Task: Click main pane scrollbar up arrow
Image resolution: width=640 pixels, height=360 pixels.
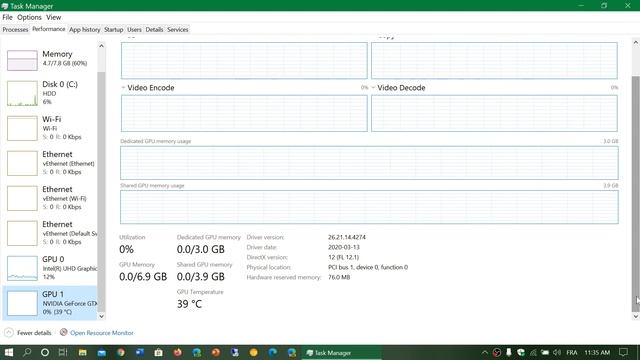Action: point(636,42)
